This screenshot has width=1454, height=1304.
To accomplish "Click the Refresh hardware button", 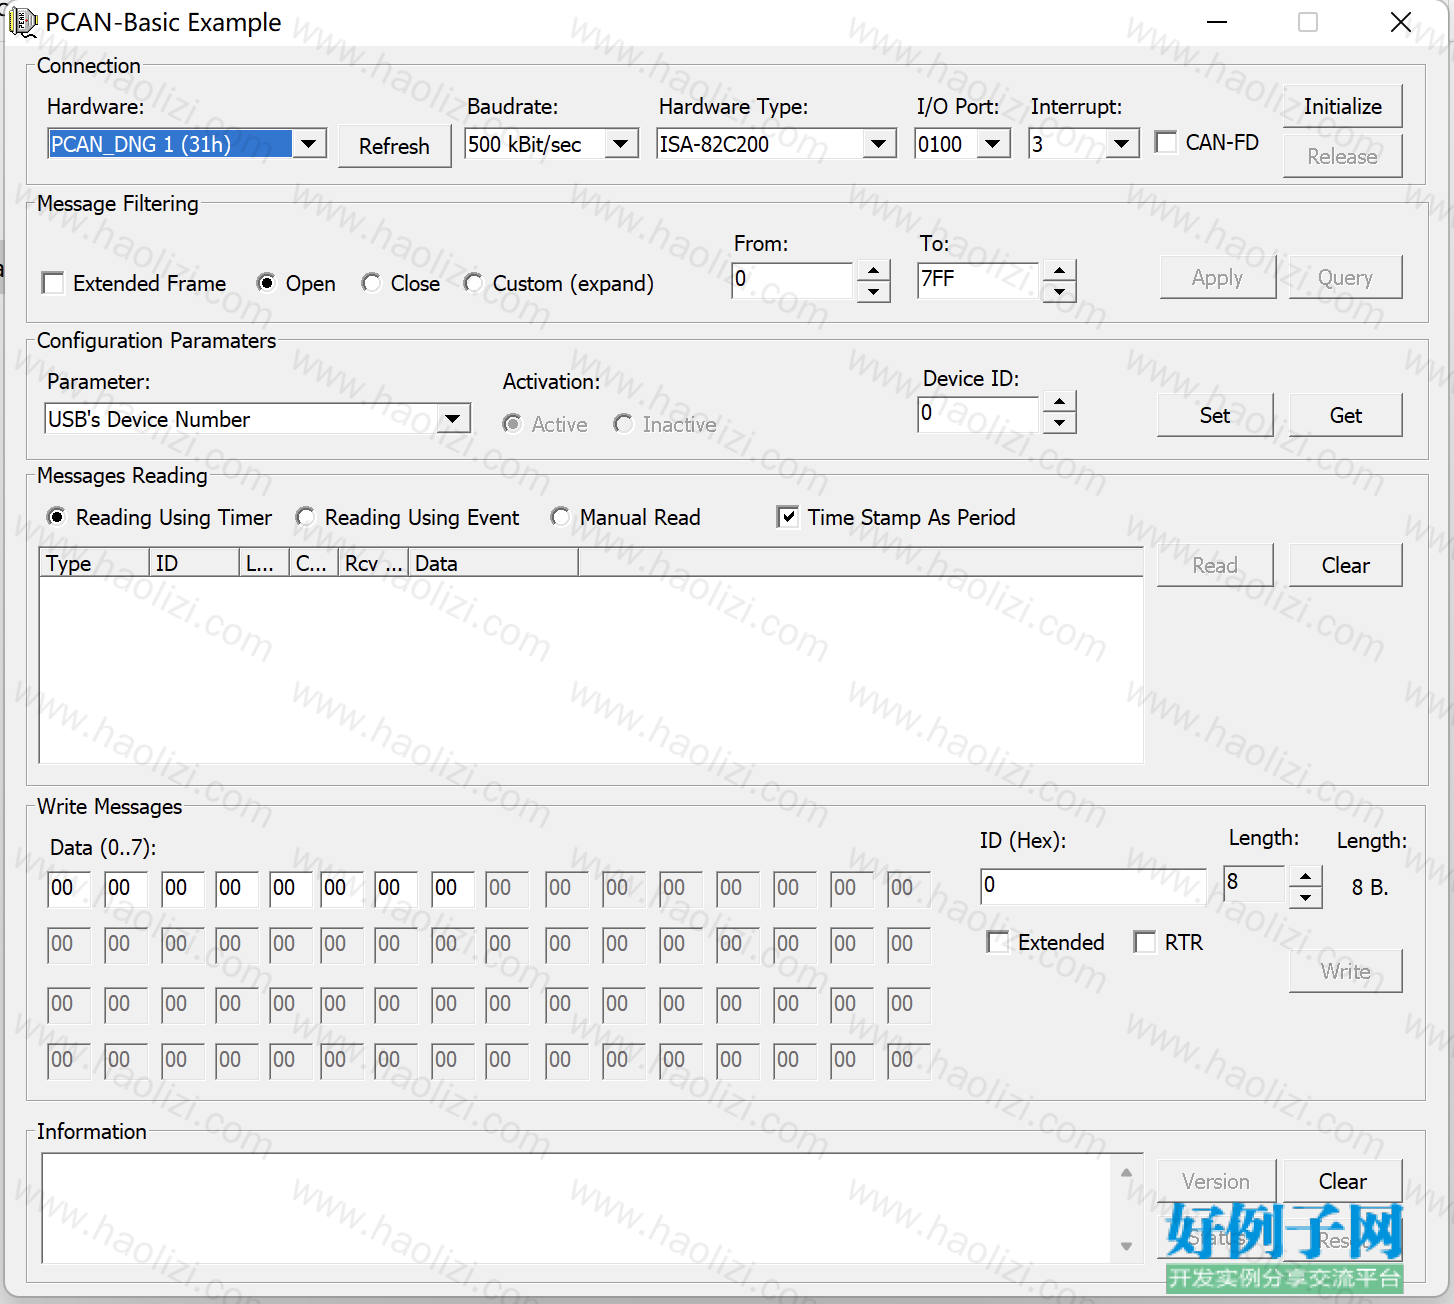I will (394, 146).
